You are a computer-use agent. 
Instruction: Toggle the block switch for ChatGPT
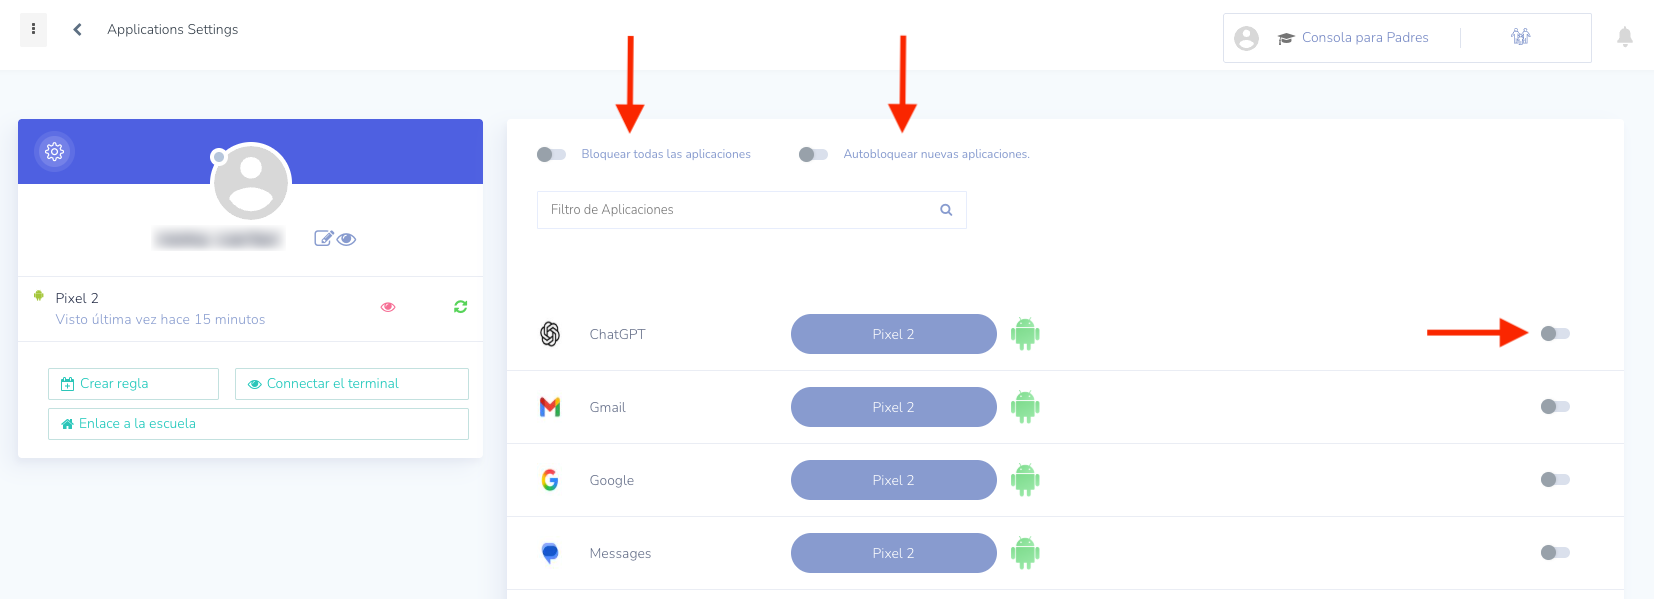[1555, 333]
